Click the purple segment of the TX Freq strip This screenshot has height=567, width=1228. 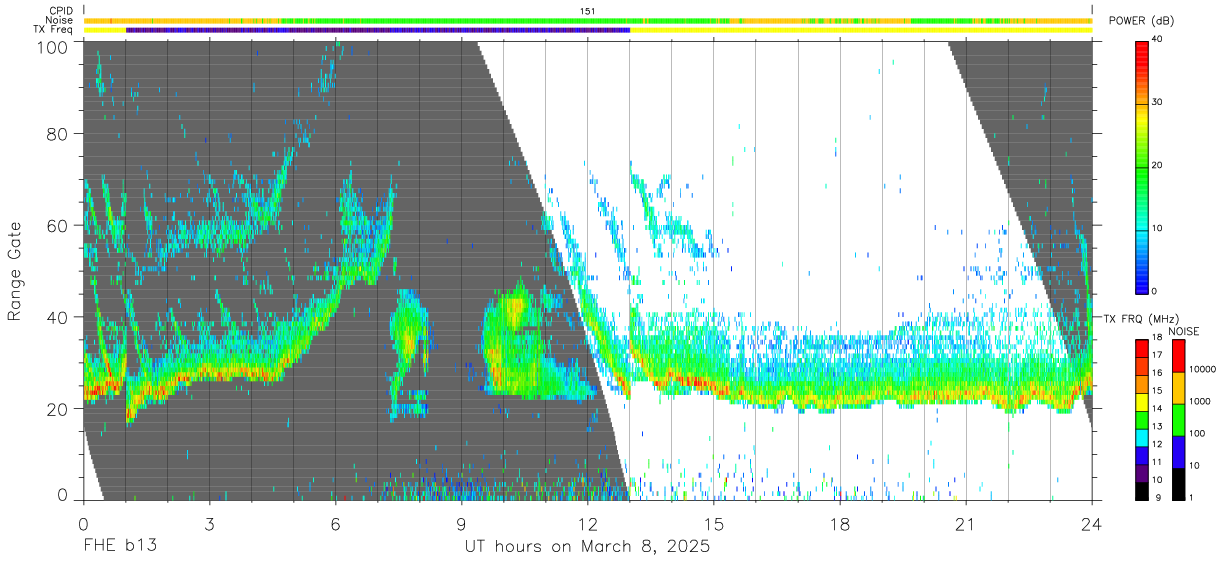click(x=378, y=30)
